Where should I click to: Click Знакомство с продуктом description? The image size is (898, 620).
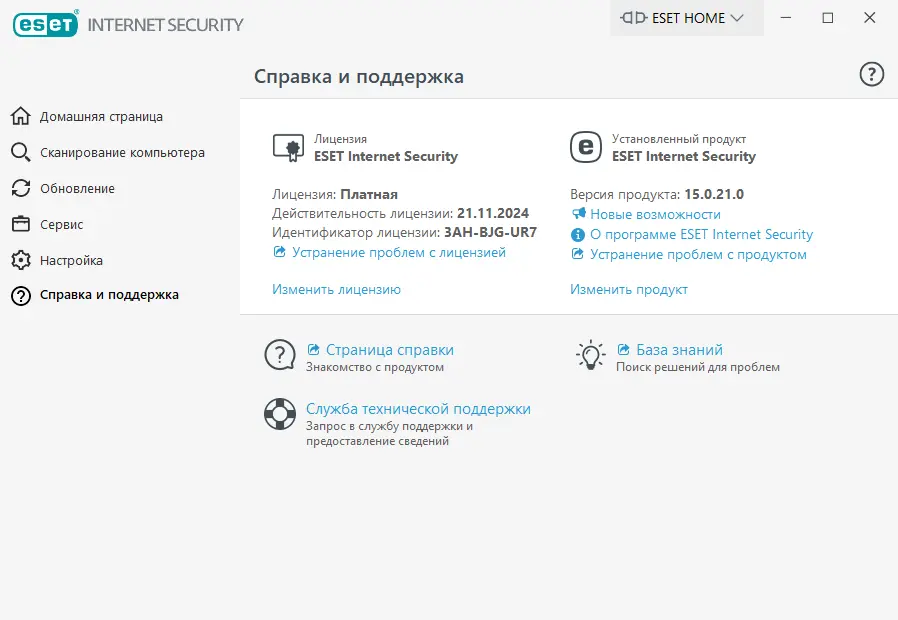coord(375,367)
